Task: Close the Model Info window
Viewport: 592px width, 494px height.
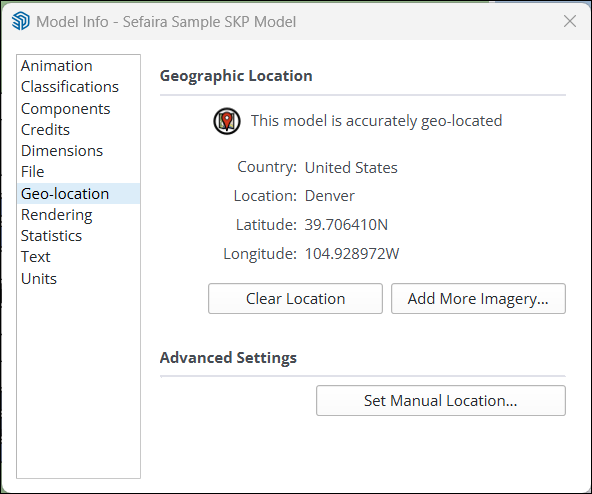Action: [570, 21]
